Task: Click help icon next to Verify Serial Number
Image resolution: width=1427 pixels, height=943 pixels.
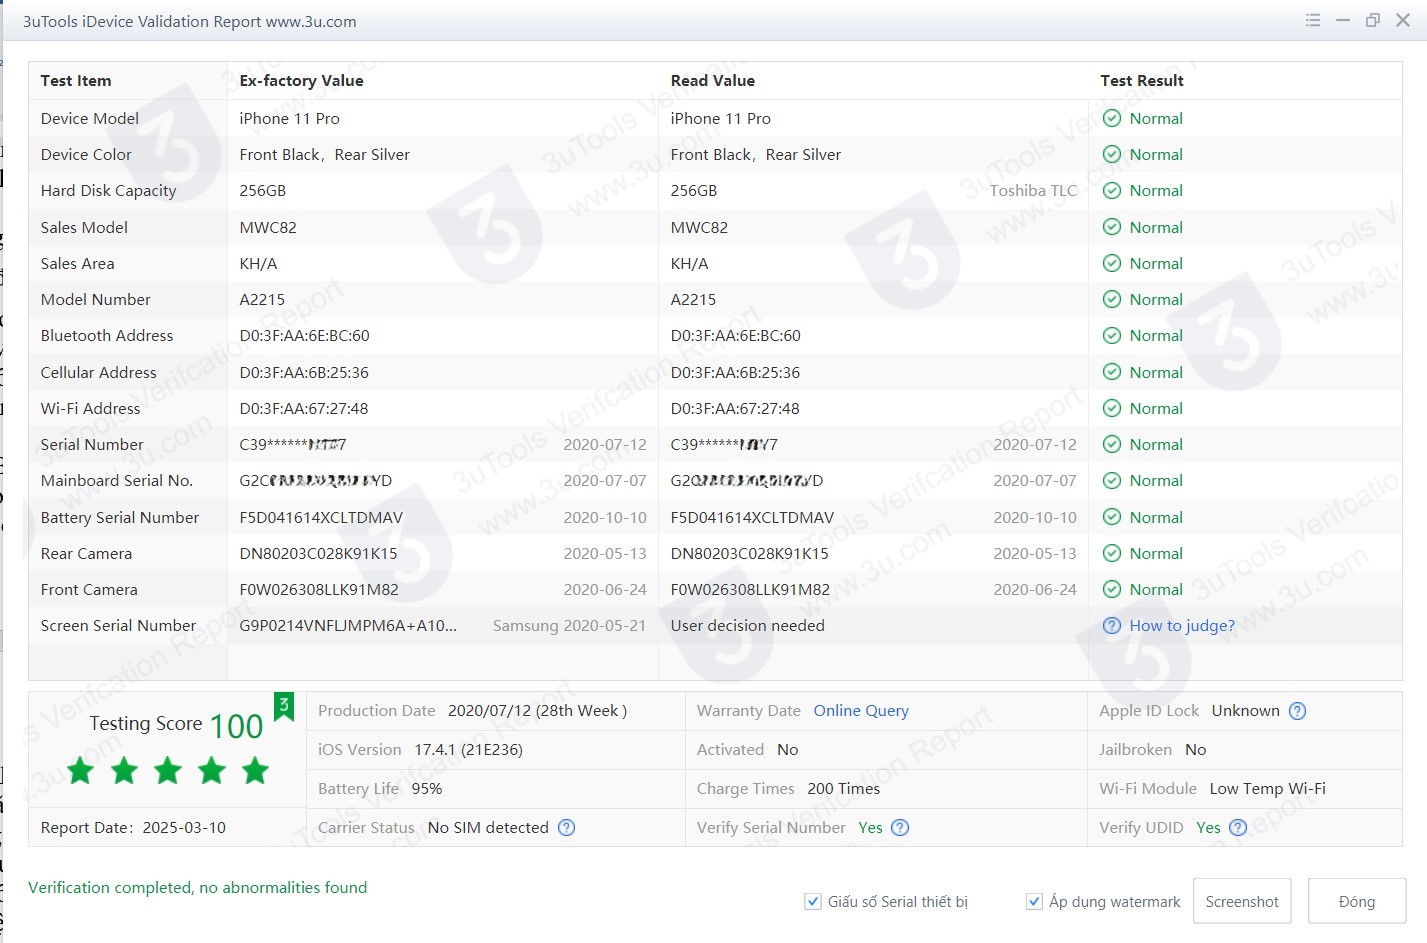Action: point(900,828)
